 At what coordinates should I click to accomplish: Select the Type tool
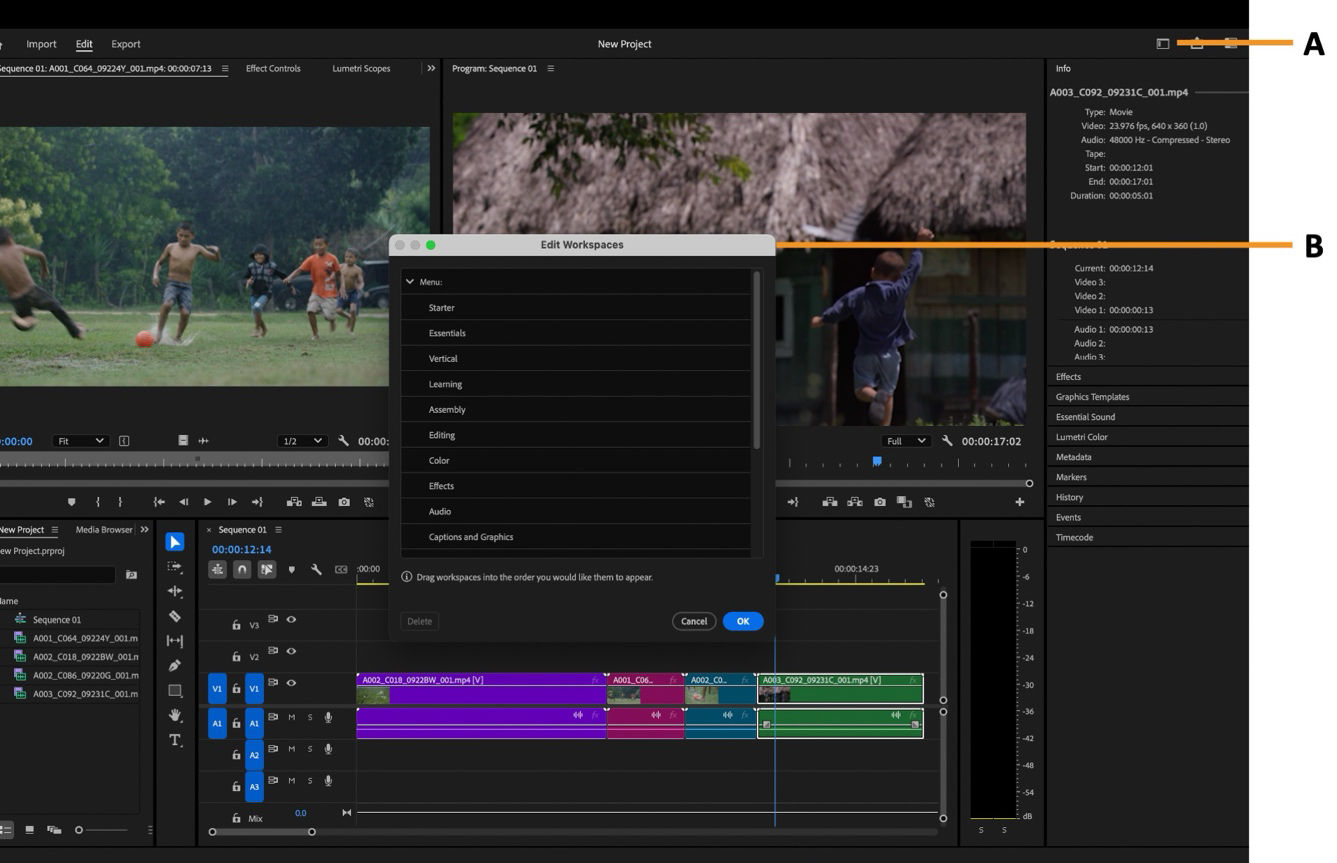(174, 740)
